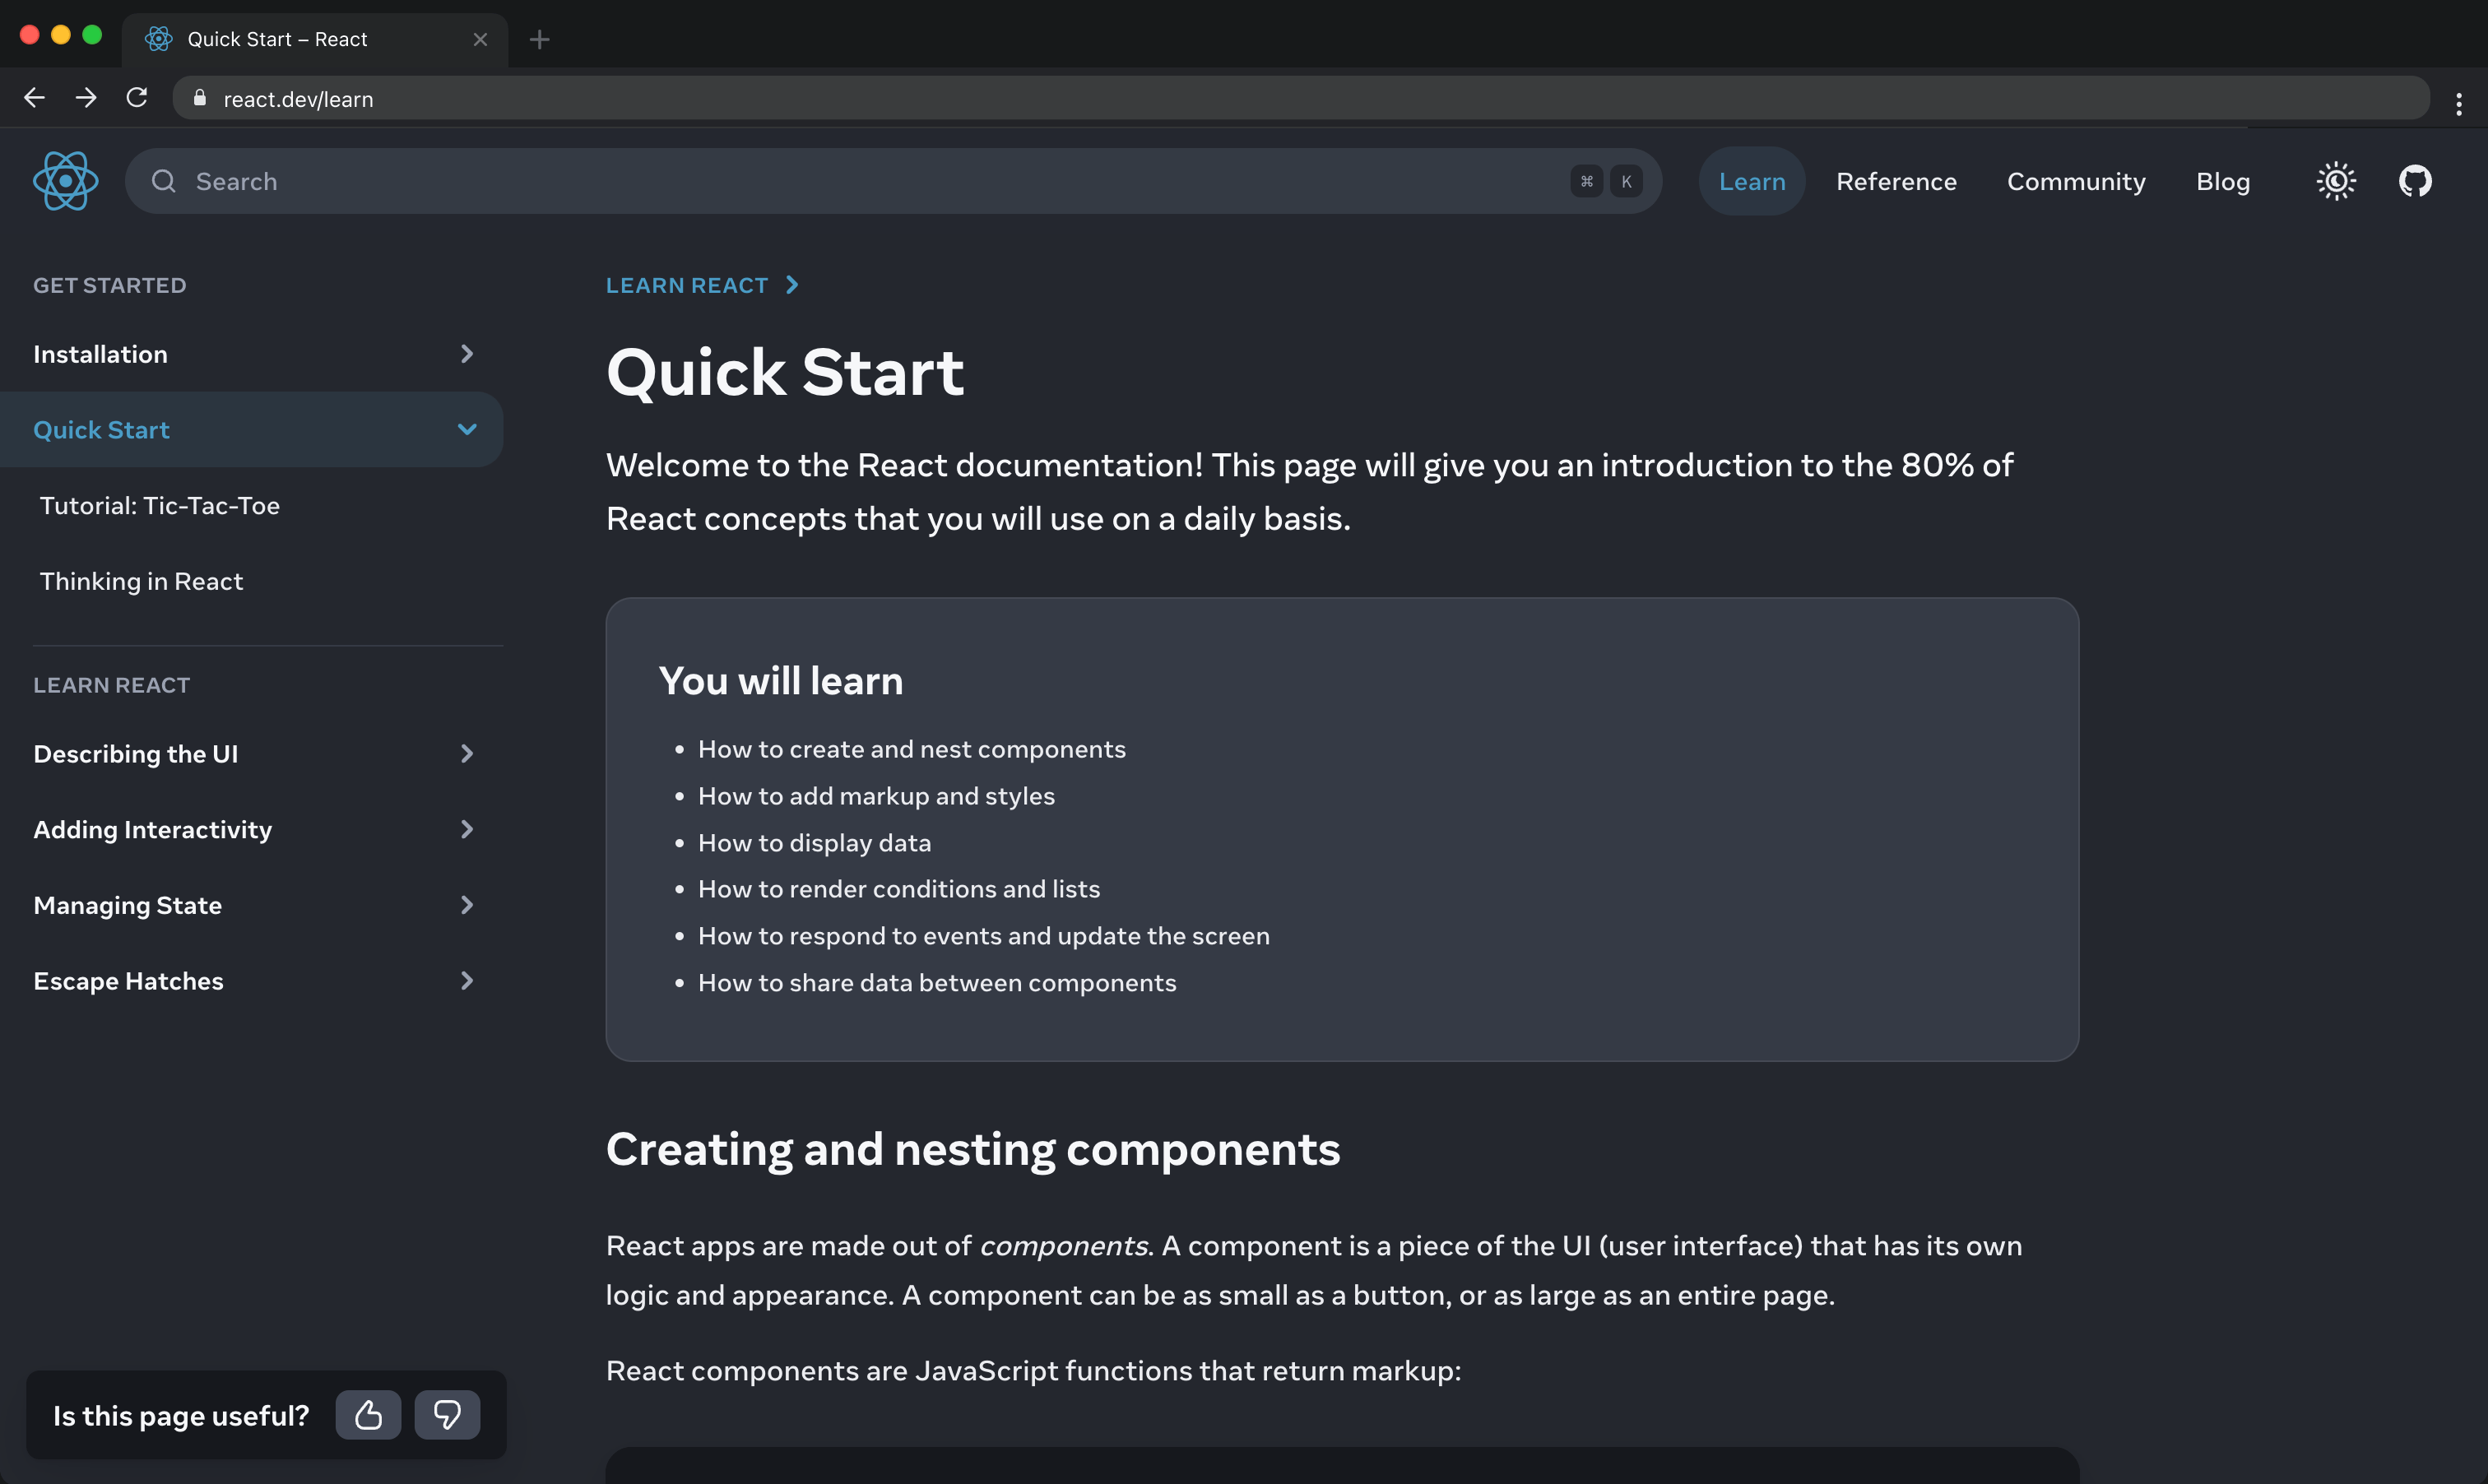Open browser three-dot menu
The width and height of the screenshot is (2488, 1484).
click(2458, 104)
